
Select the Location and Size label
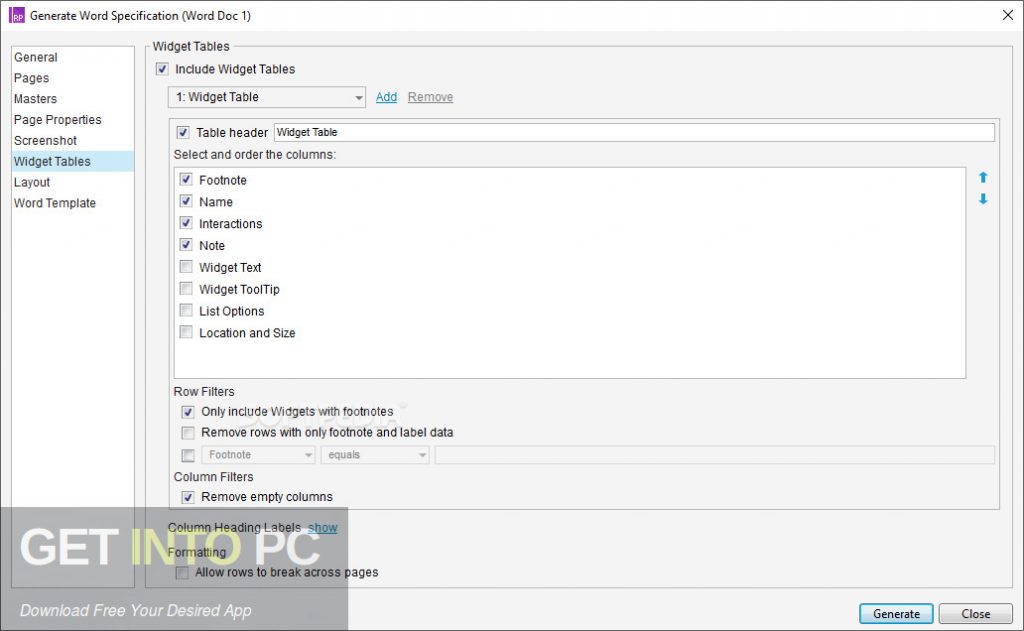pos(247,333)
